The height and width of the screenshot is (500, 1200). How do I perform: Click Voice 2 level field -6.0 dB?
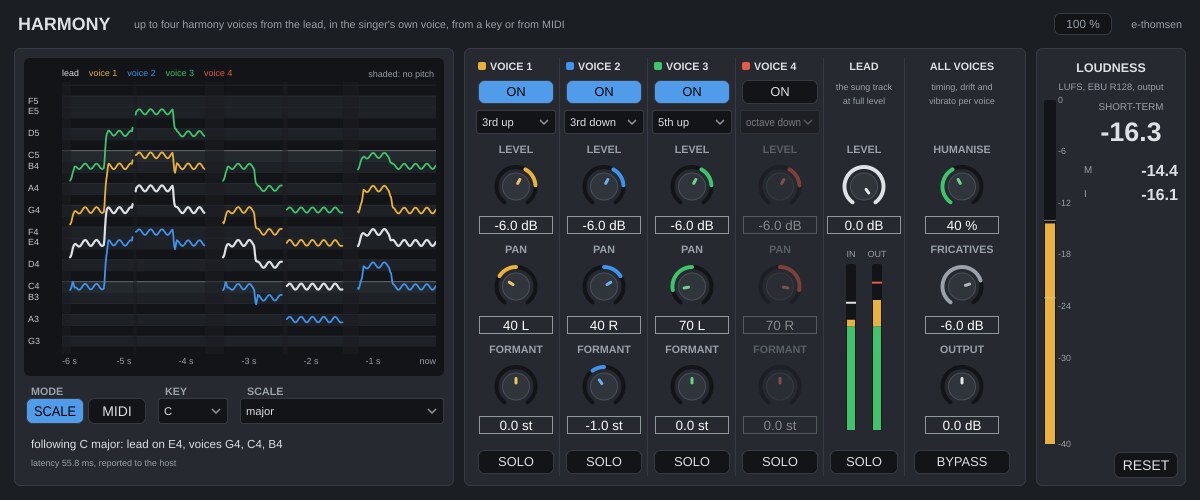[604, 225]
